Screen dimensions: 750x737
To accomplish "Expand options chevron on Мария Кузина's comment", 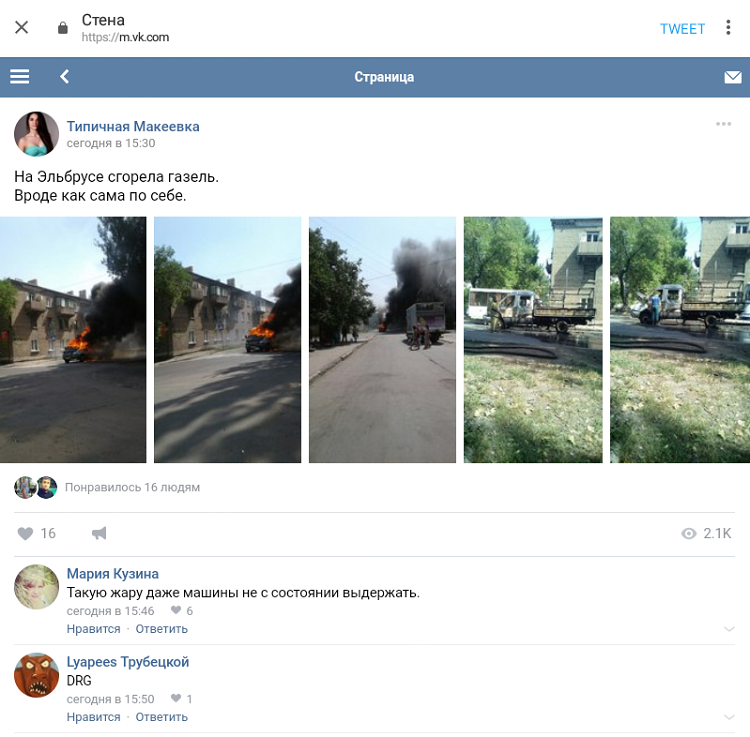I will click(729, 629).
